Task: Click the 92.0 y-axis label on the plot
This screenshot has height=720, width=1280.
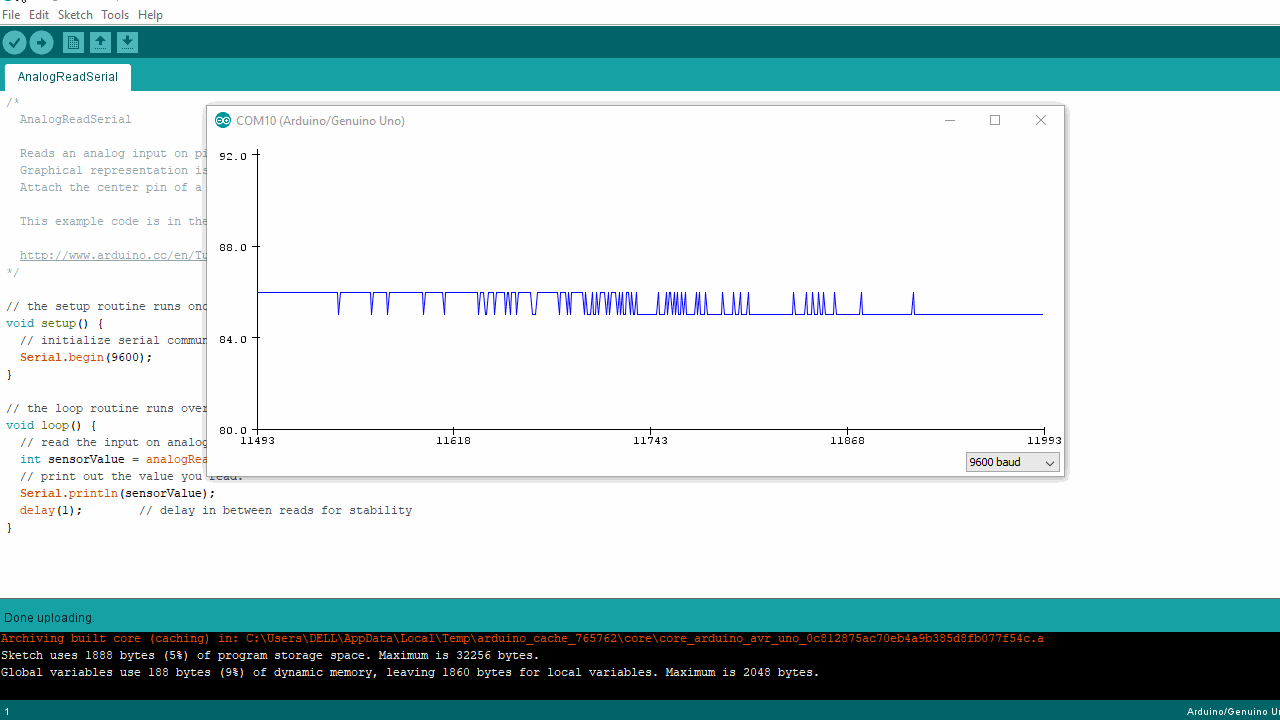Action: point(233,156)
